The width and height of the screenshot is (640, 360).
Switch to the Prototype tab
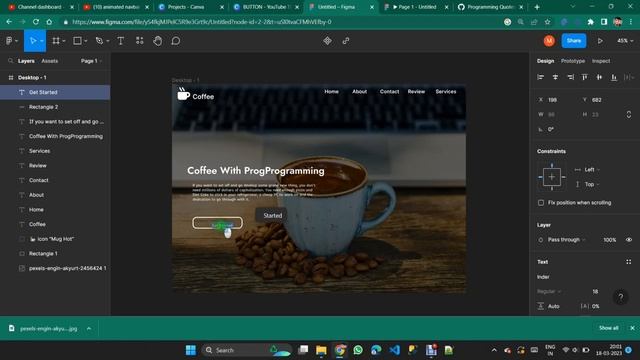click(573, 61)
